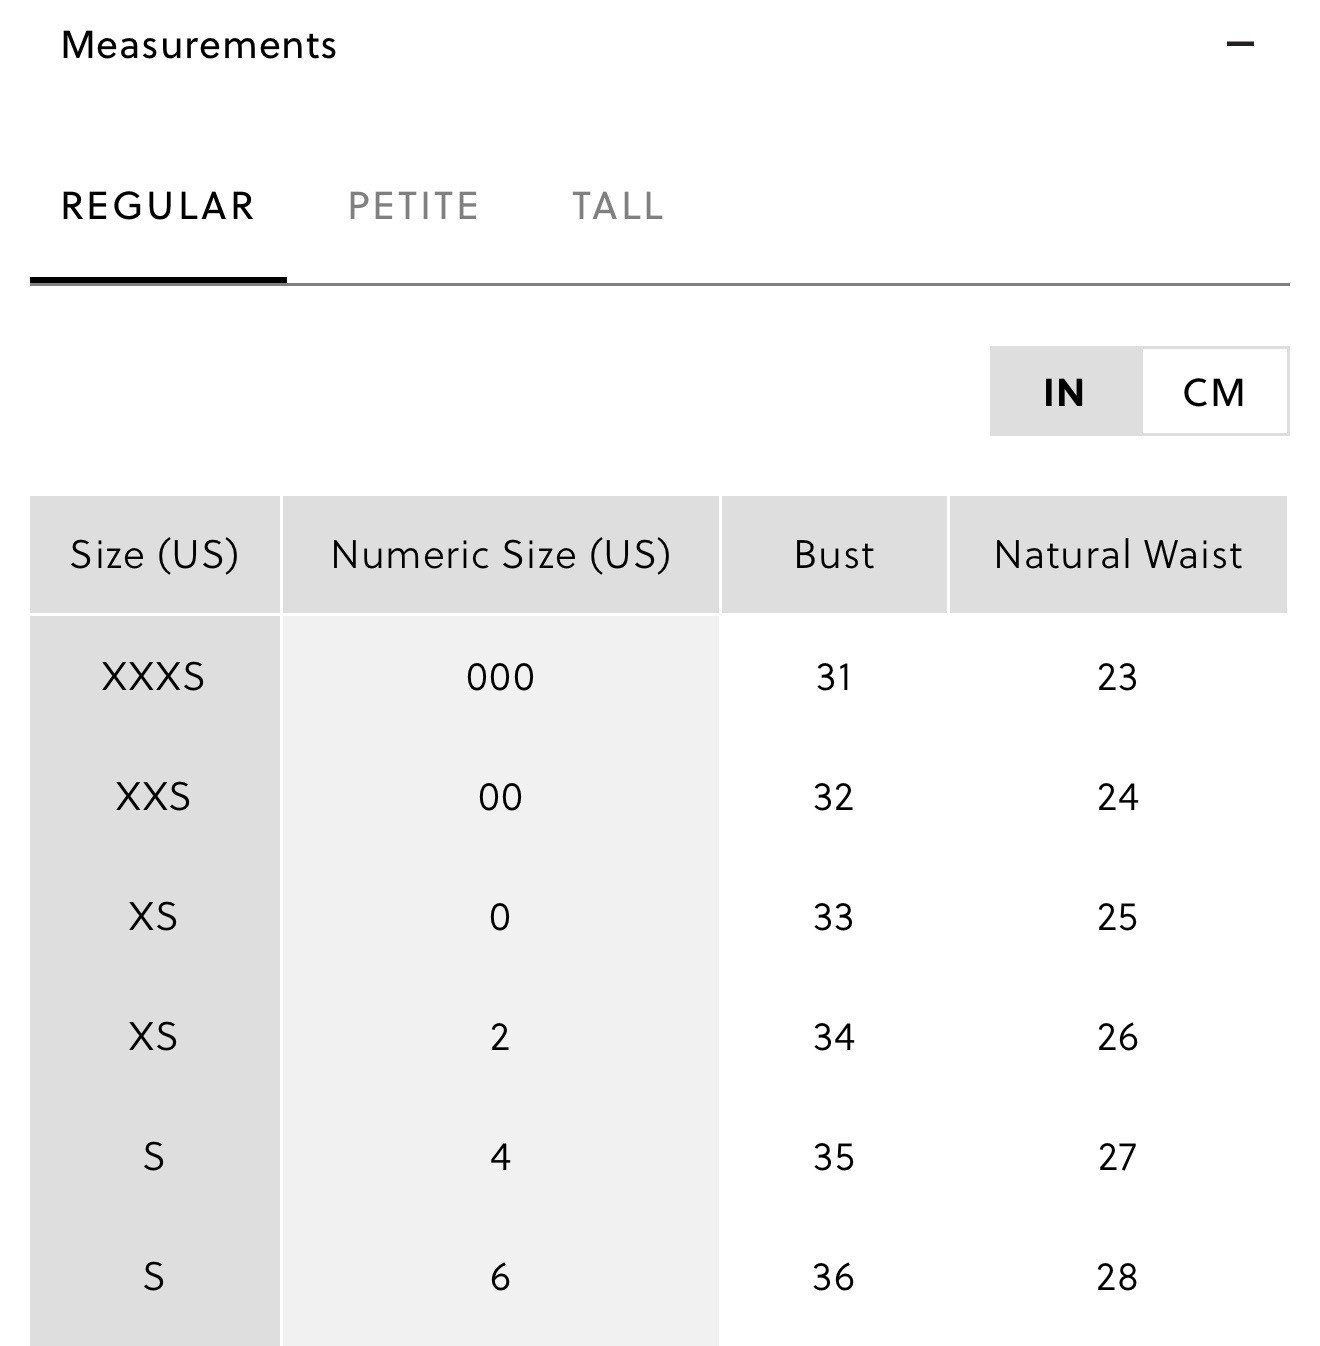Image resolution: width=1320 pixels, height=1346 pixels.
Task: Click natural waist value 27
Action: [x=1117, y=1157]
